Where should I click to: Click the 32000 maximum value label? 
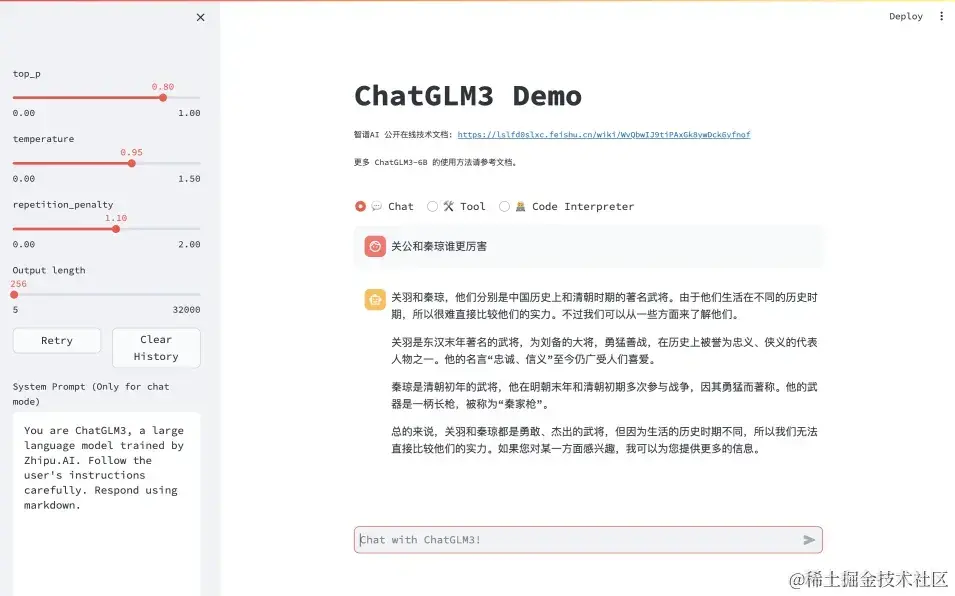[x=186, y=309]
